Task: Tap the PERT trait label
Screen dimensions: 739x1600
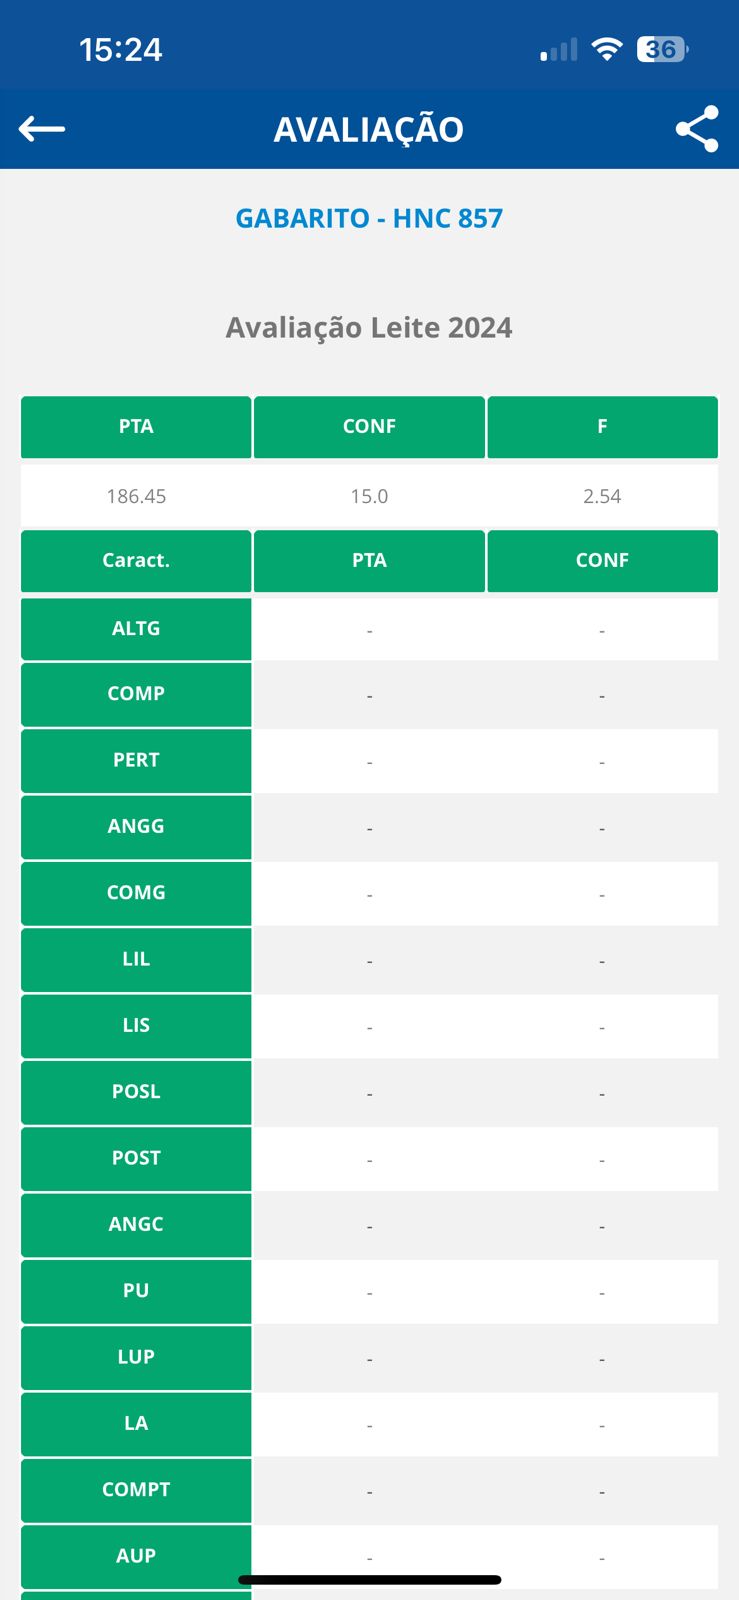Action: (136, 760)
